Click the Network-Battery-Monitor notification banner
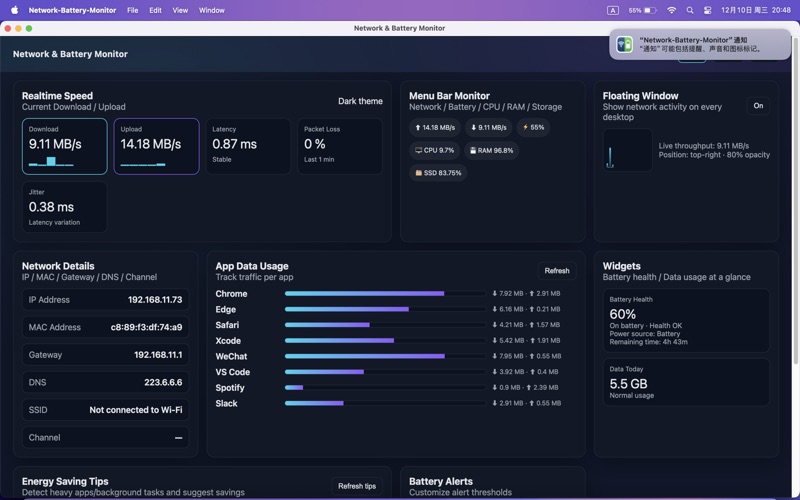Screen dimensions: 800x500 (x=700, y=44)
